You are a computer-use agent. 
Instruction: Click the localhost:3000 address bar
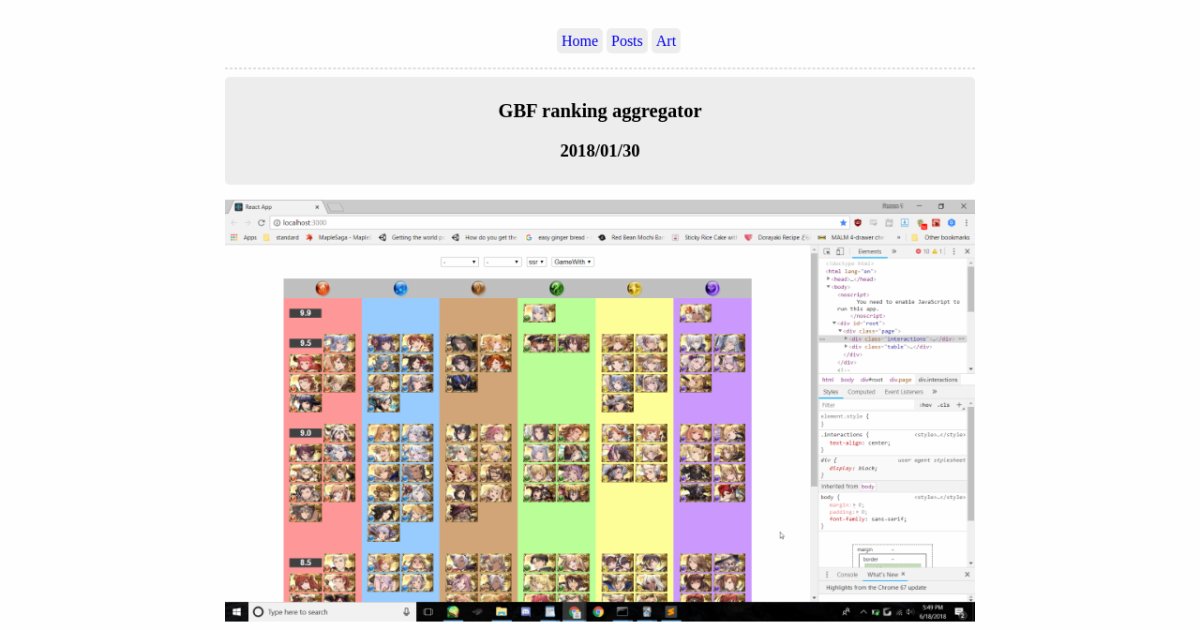[550, 223]
